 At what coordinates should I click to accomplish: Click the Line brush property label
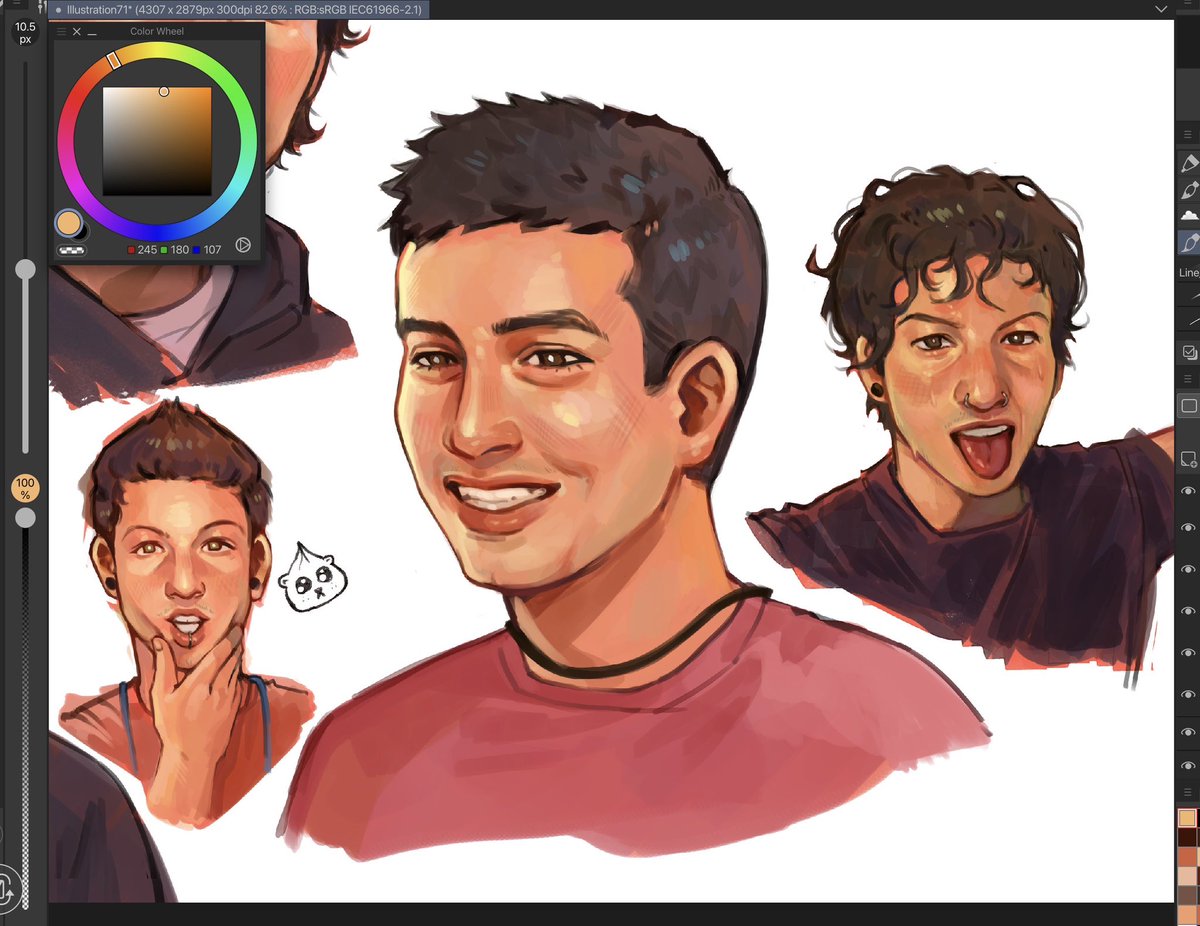[x=1188, y=272]
